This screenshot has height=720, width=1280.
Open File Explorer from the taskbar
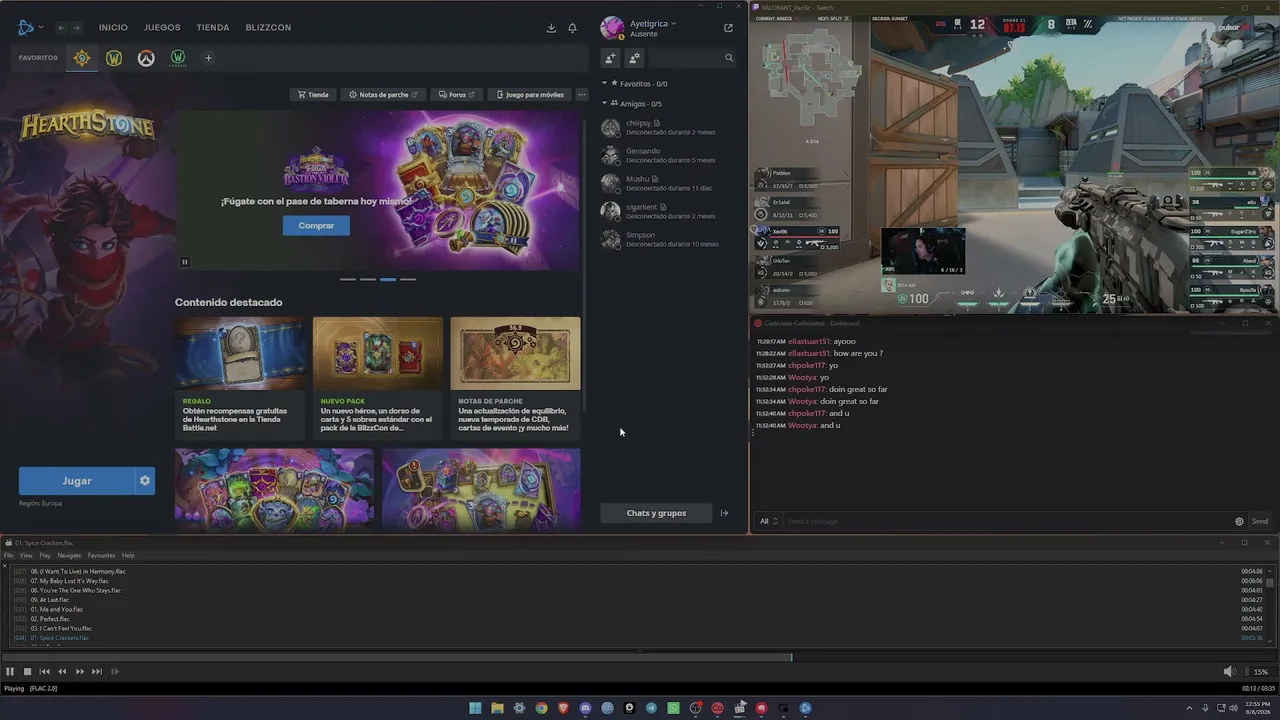[x=497, y=708]
